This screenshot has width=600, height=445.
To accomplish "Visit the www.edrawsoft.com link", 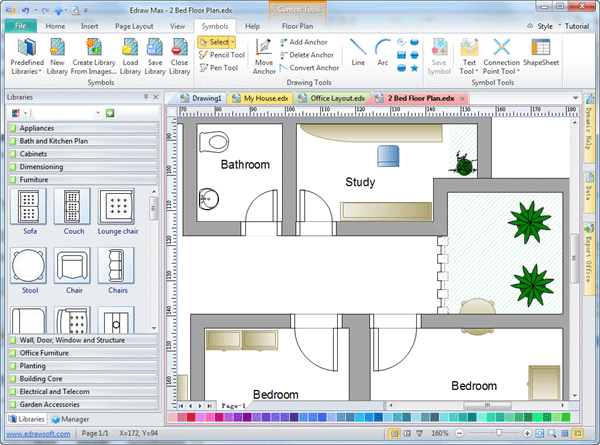I will coord(38,434).
